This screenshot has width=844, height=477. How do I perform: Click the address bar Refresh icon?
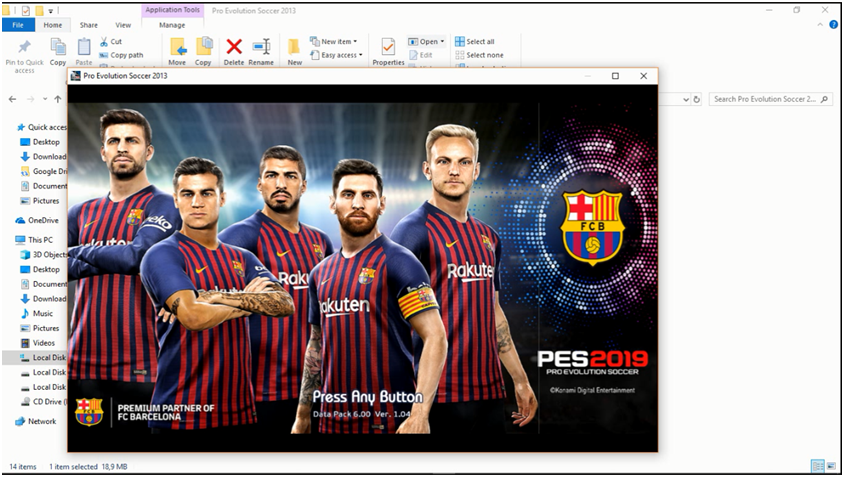(x=697, y=99)
